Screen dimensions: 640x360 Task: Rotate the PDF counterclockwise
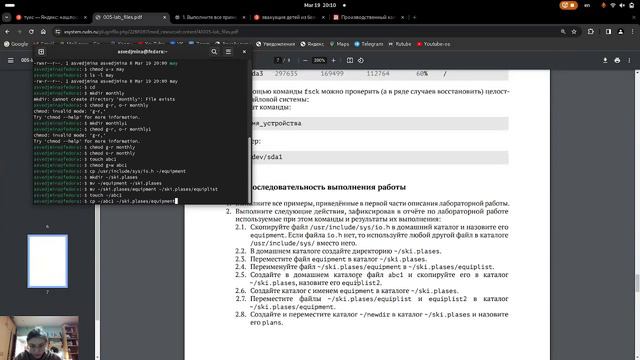click(361, 60)
